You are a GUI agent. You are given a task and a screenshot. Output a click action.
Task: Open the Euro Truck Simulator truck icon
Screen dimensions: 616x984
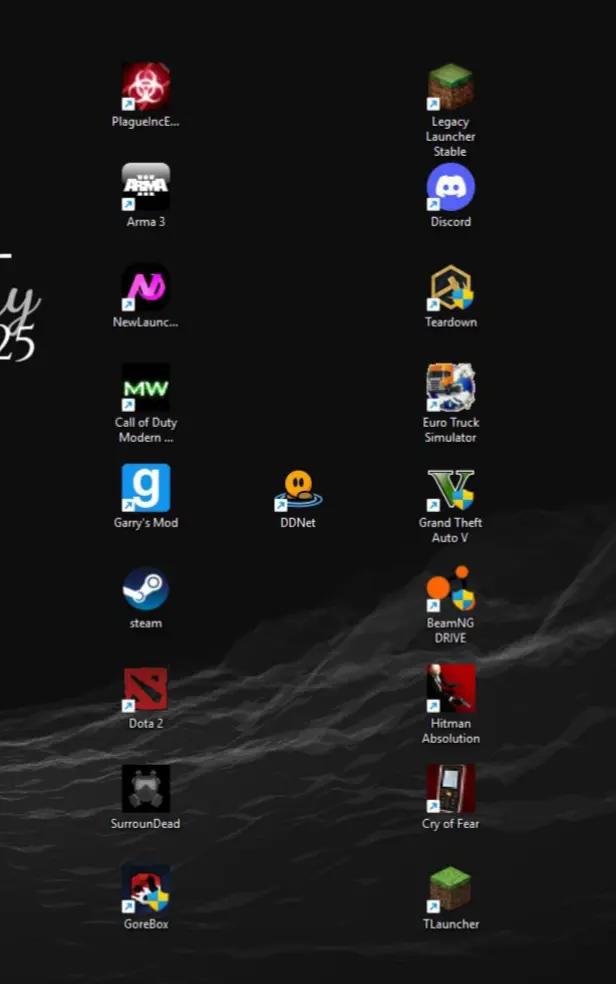[450, 387]
